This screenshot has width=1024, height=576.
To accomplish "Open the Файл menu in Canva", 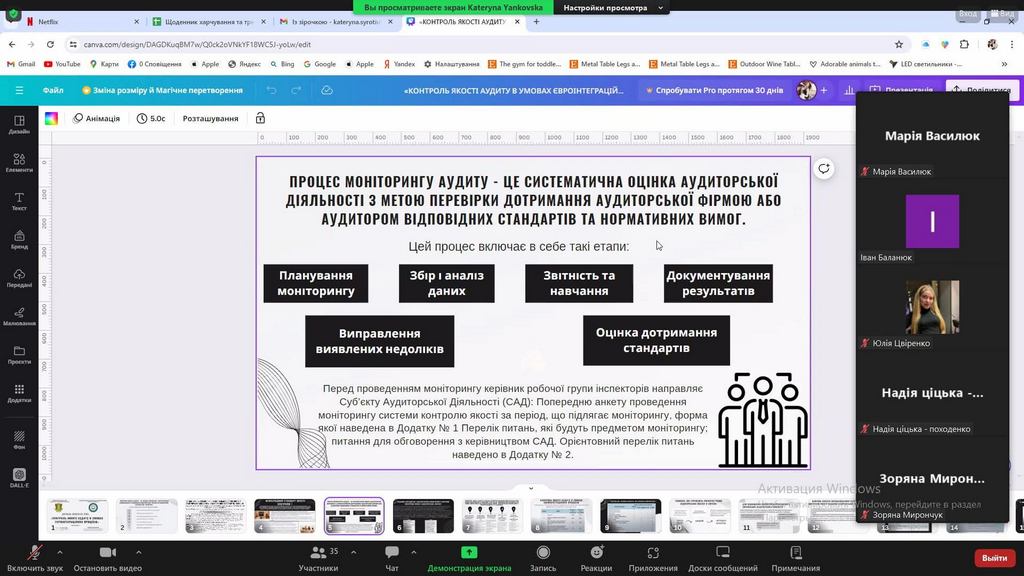I will point(53,90).
